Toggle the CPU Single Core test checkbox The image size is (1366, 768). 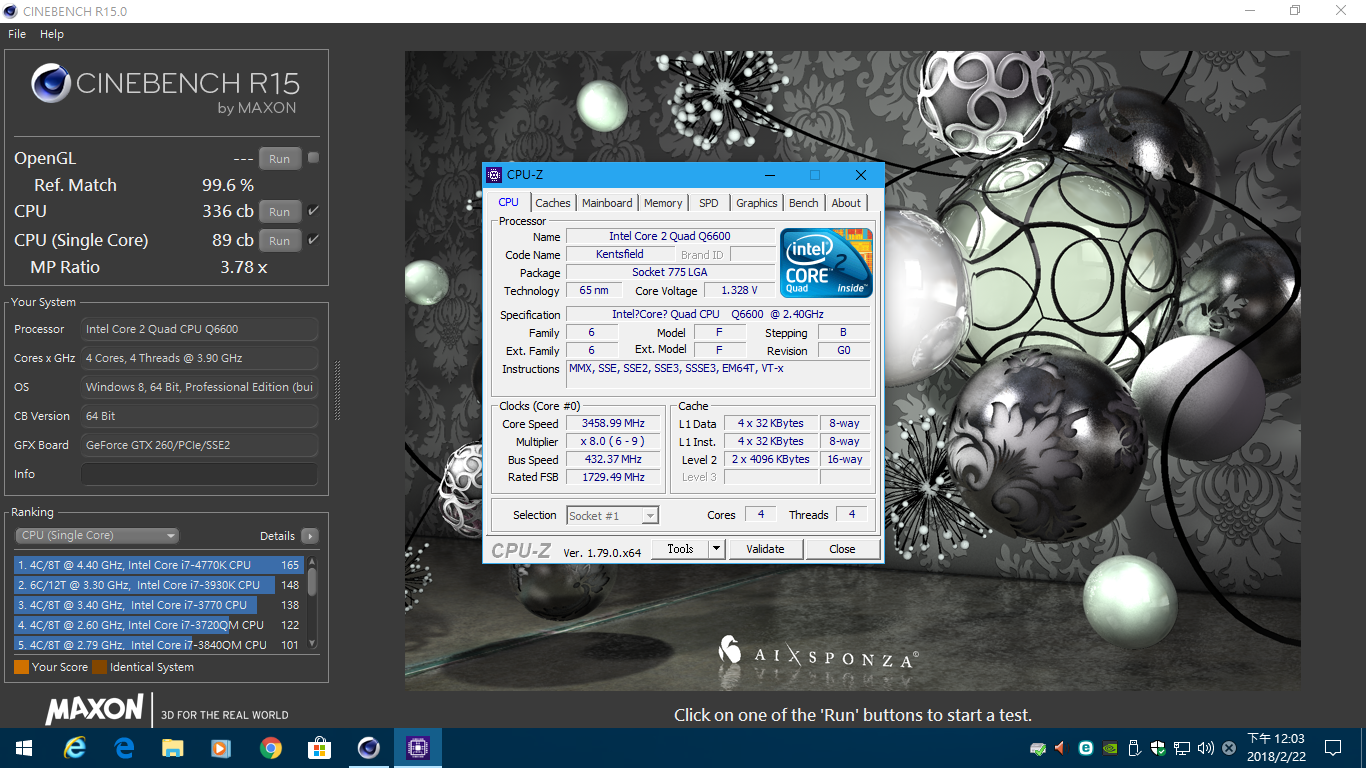313,240
